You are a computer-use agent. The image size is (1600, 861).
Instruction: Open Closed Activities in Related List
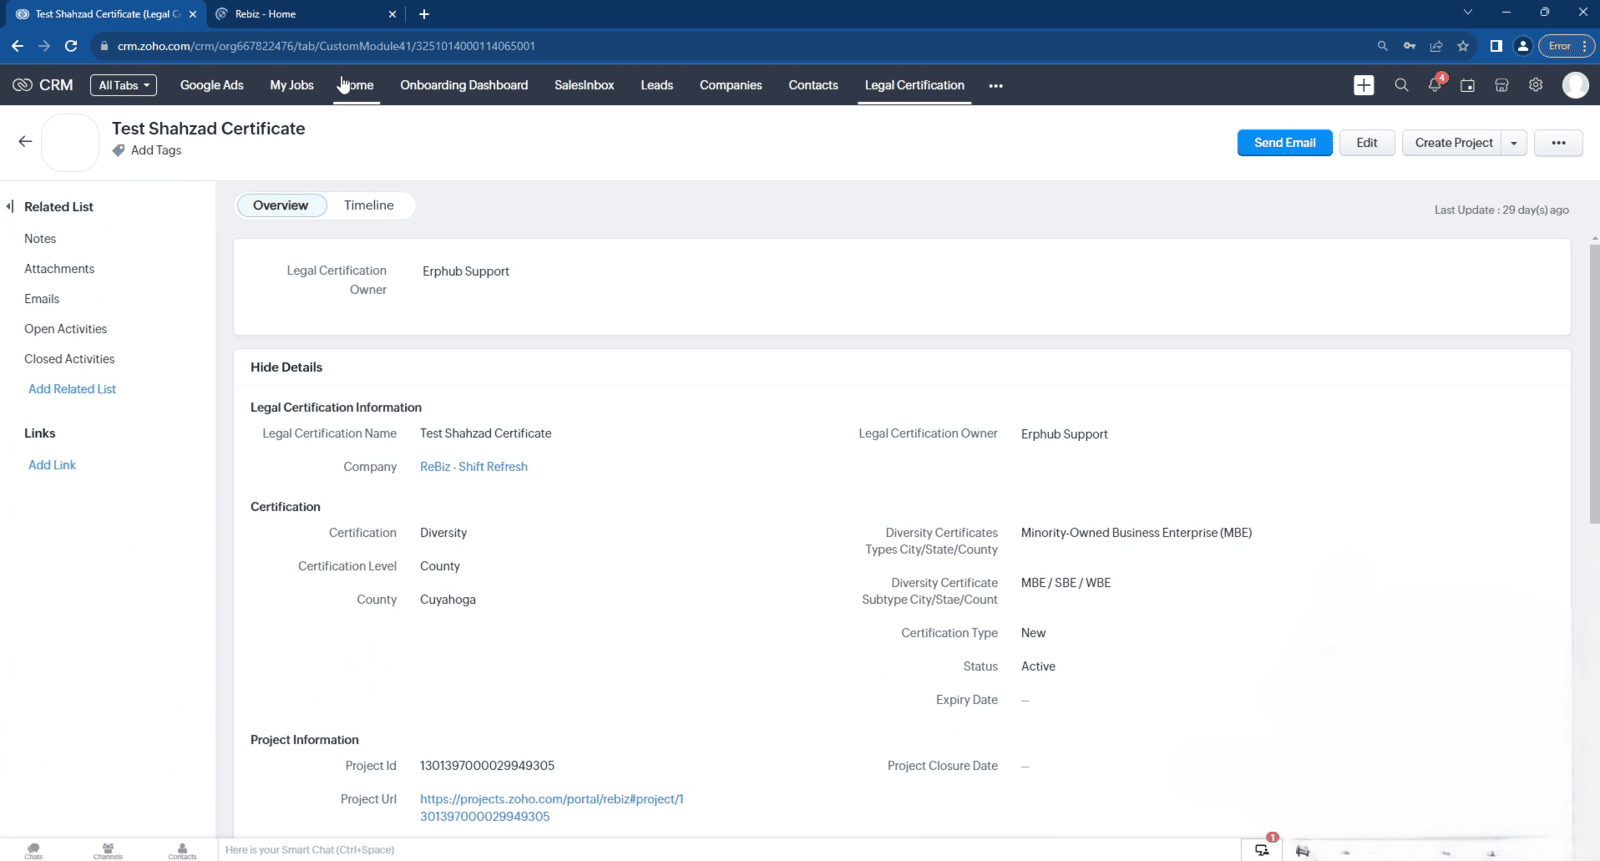(x=69, y=359)
